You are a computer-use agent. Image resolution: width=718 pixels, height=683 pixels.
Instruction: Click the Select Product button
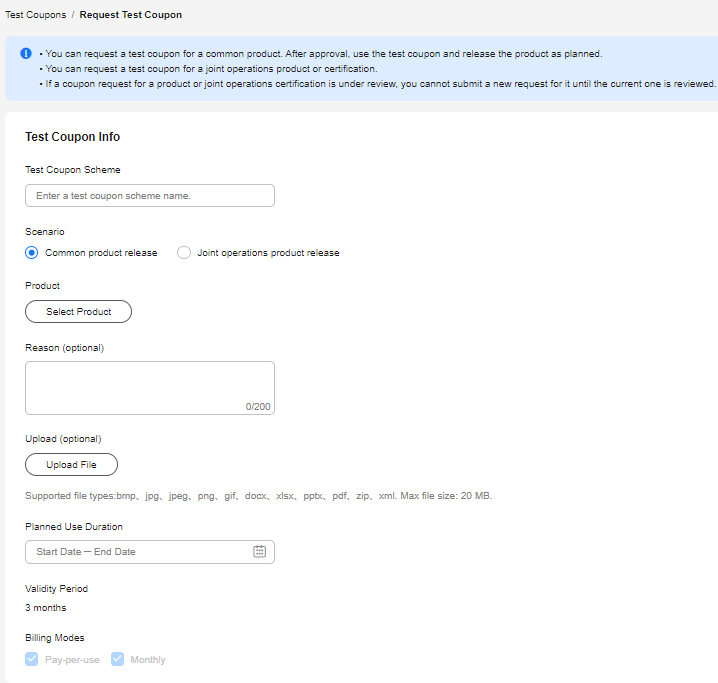point(78,311)
